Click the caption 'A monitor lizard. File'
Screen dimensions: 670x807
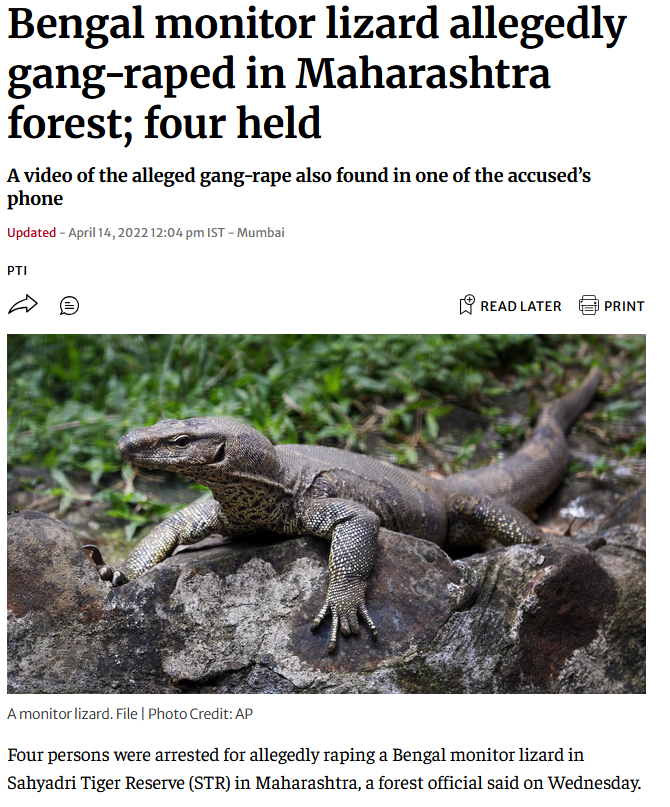72,714
